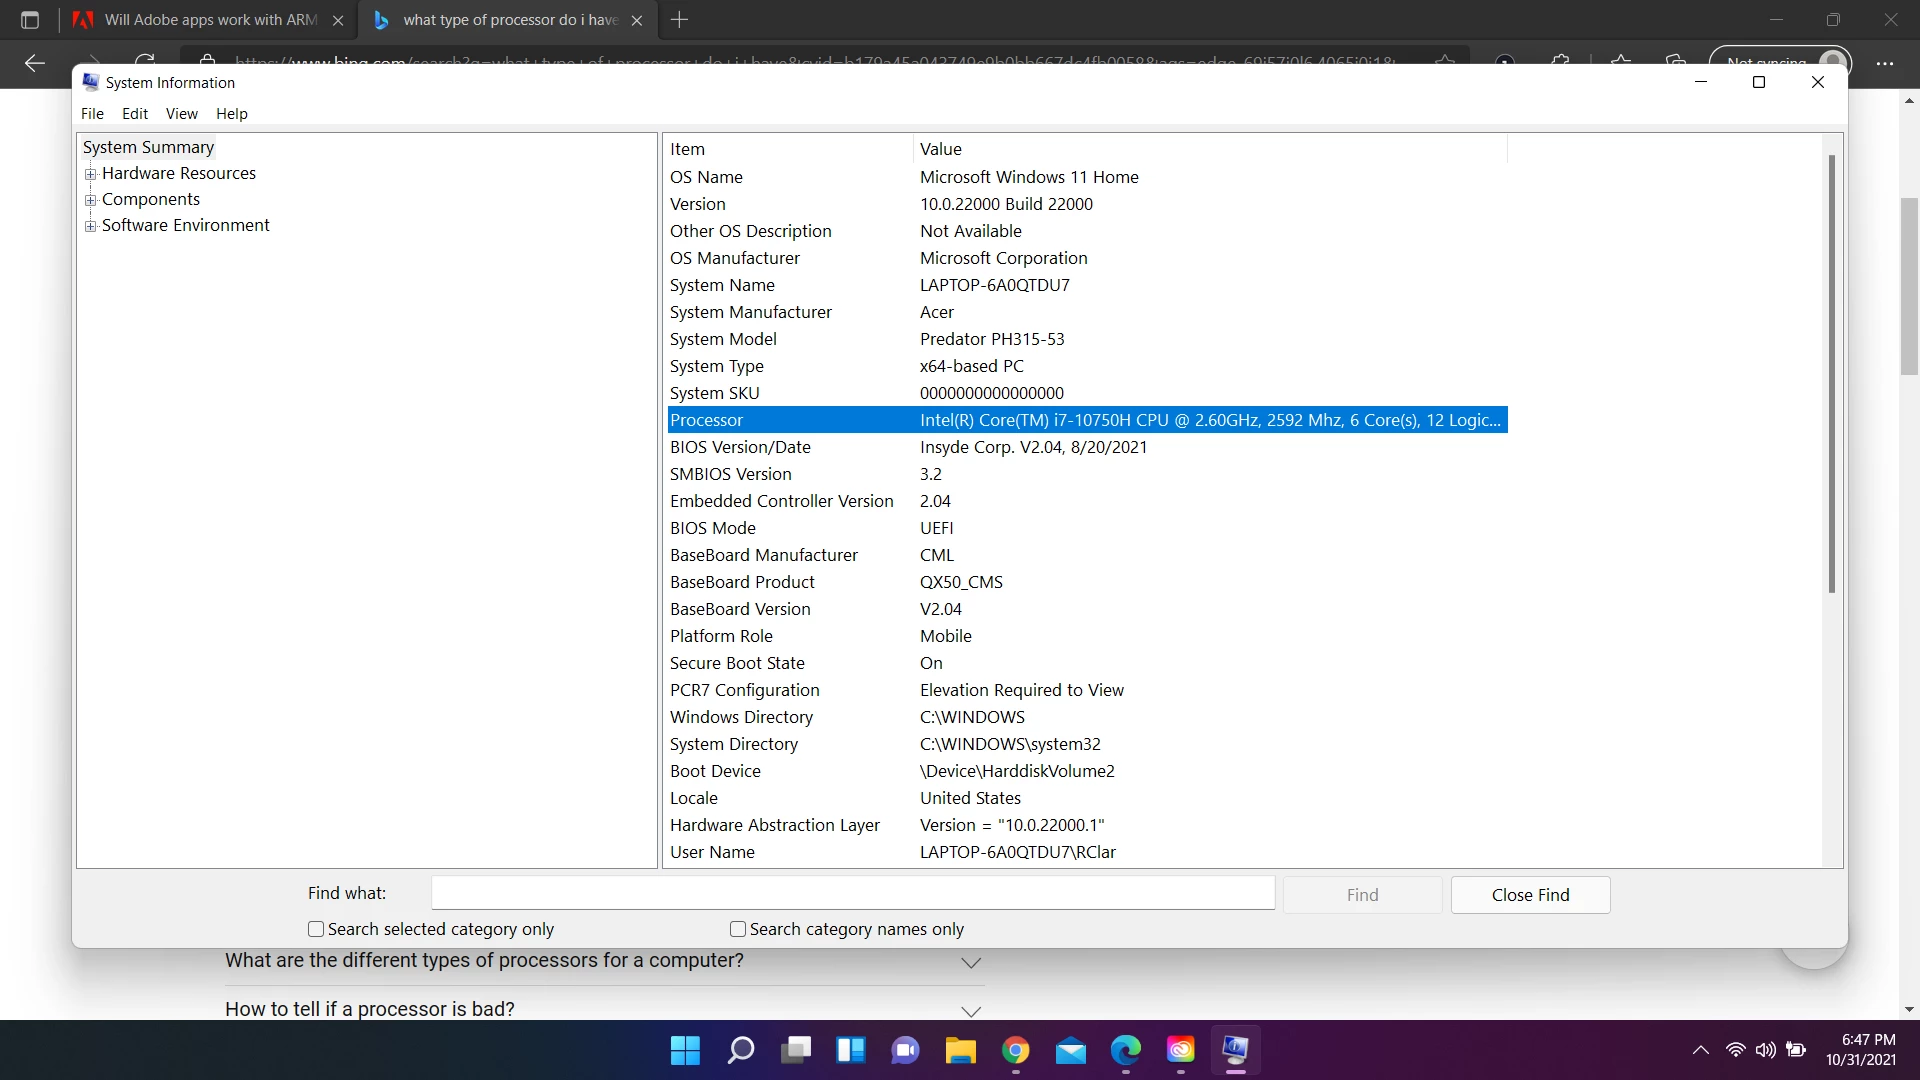Viewport: 1920px width, 1080px height.
Task: Open Wi-Fi network status icon
Action: coord(1736,1050)
